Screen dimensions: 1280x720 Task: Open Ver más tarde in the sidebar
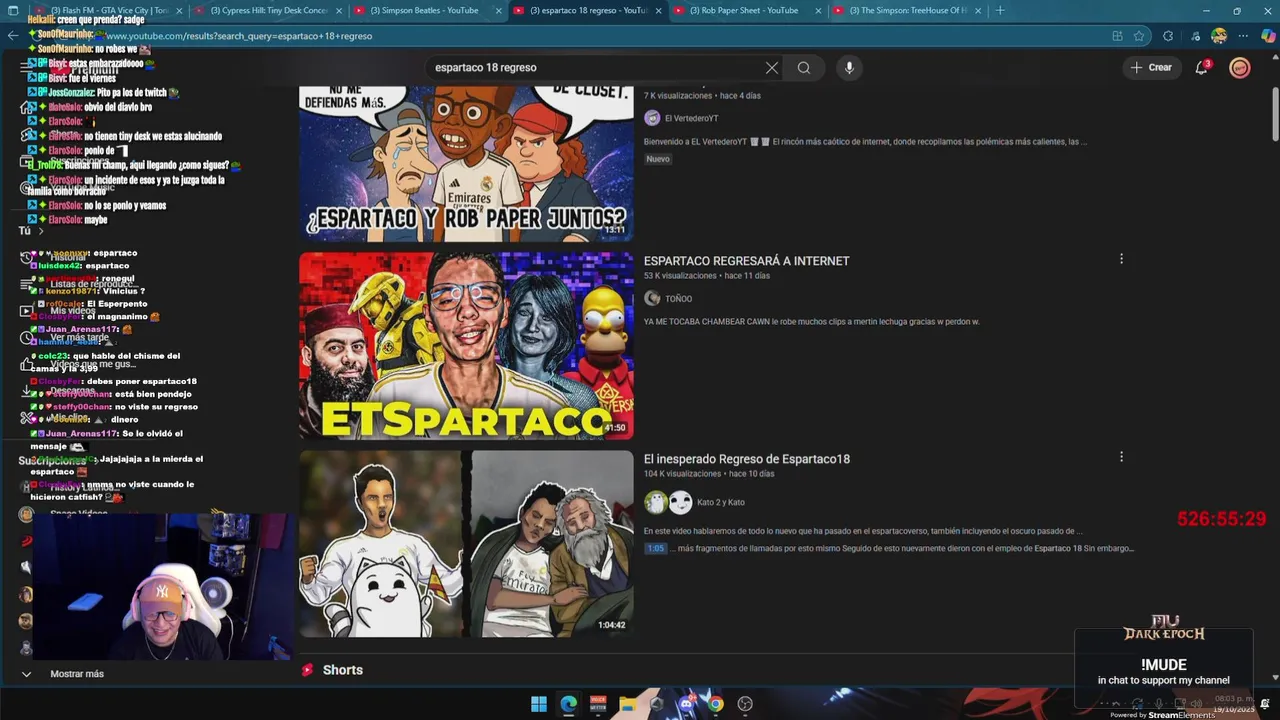tap(79, 338)
